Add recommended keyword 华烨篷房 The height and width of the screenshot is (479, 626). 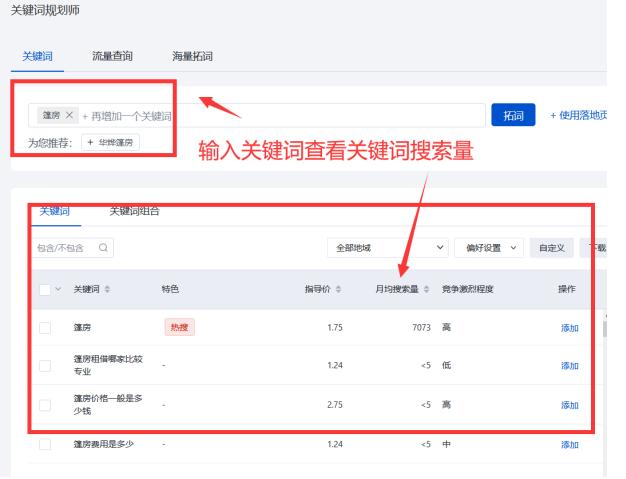click(x=110, y=143)
